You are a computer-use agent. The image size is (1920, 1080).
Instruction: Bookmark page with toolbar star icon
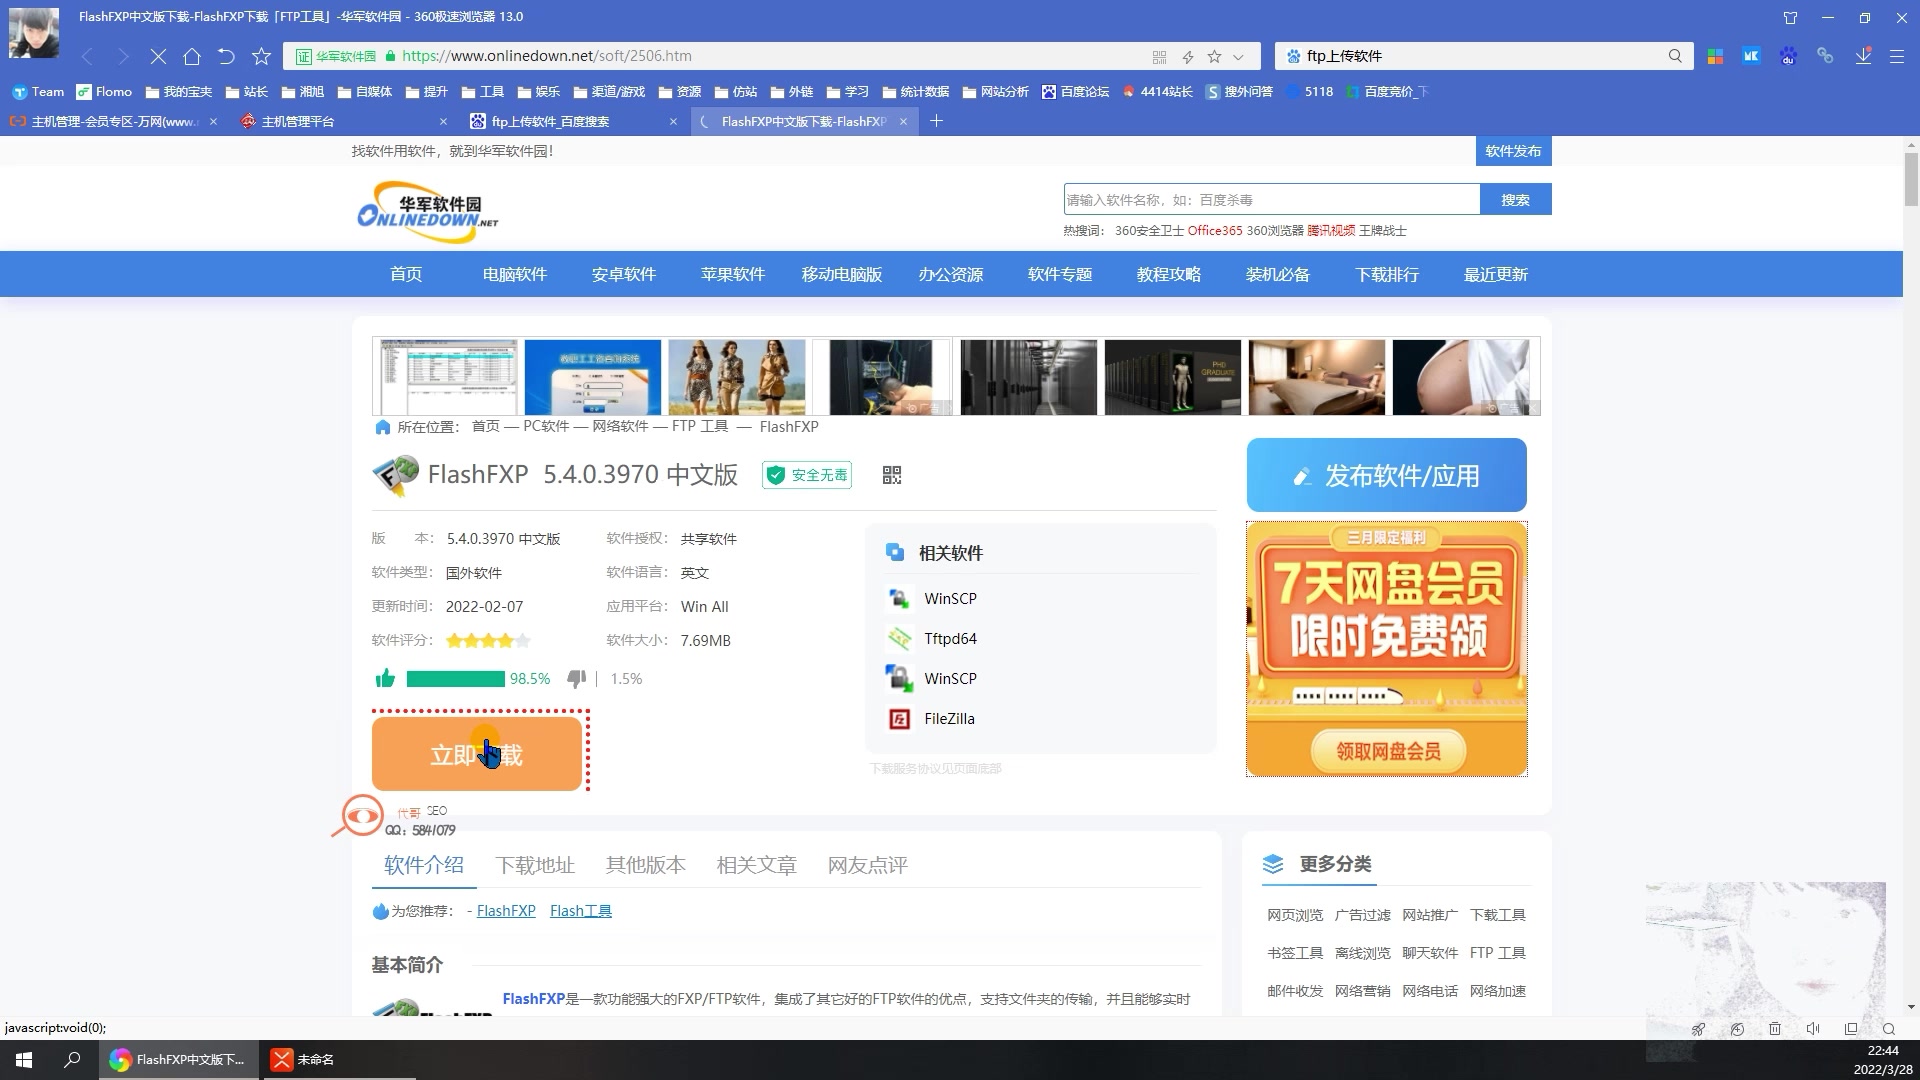[261, 56]
